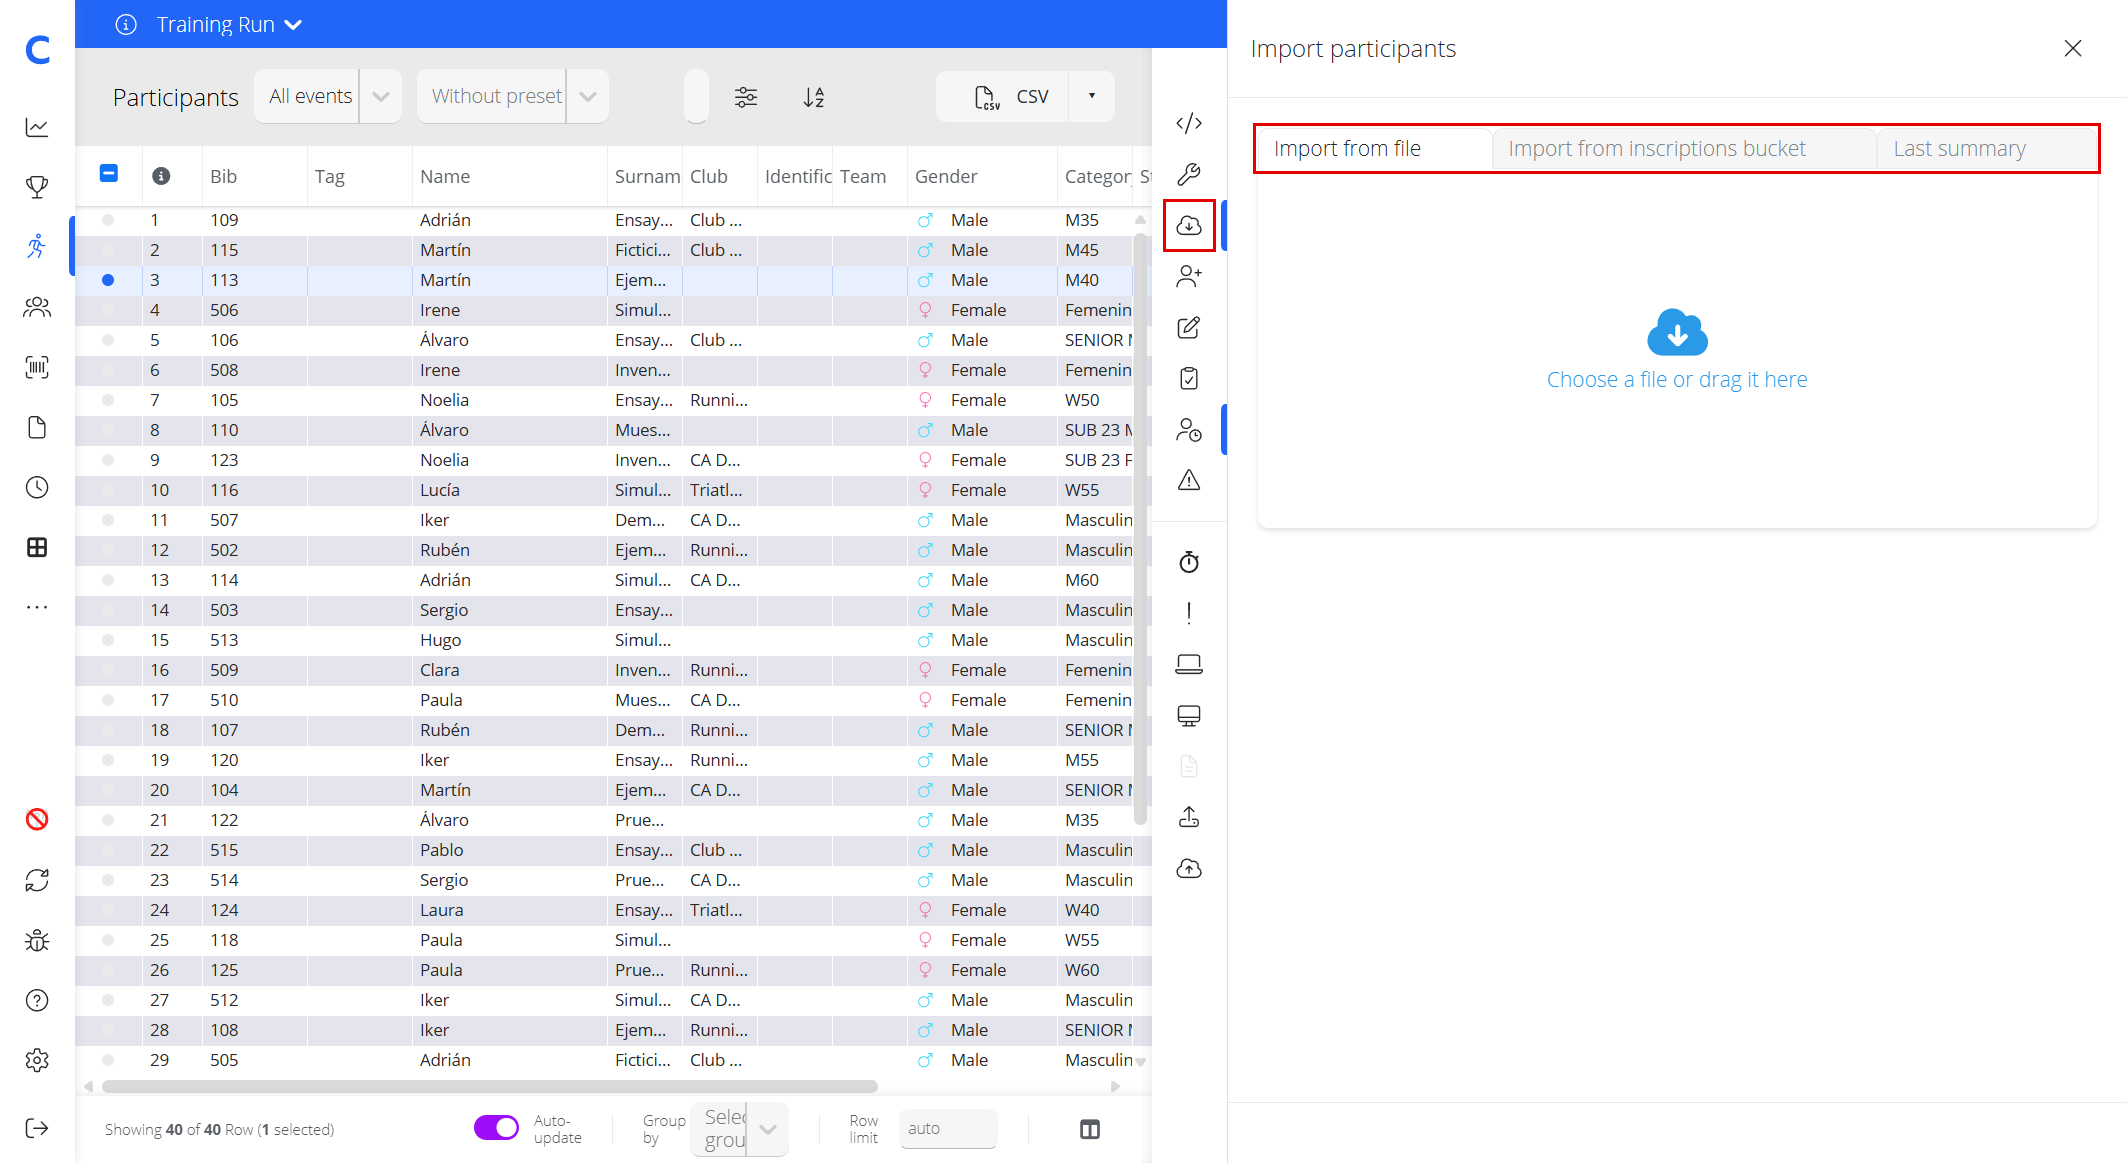Click the add participant icon
2127x1163 pixels.
click(1188, 276)
